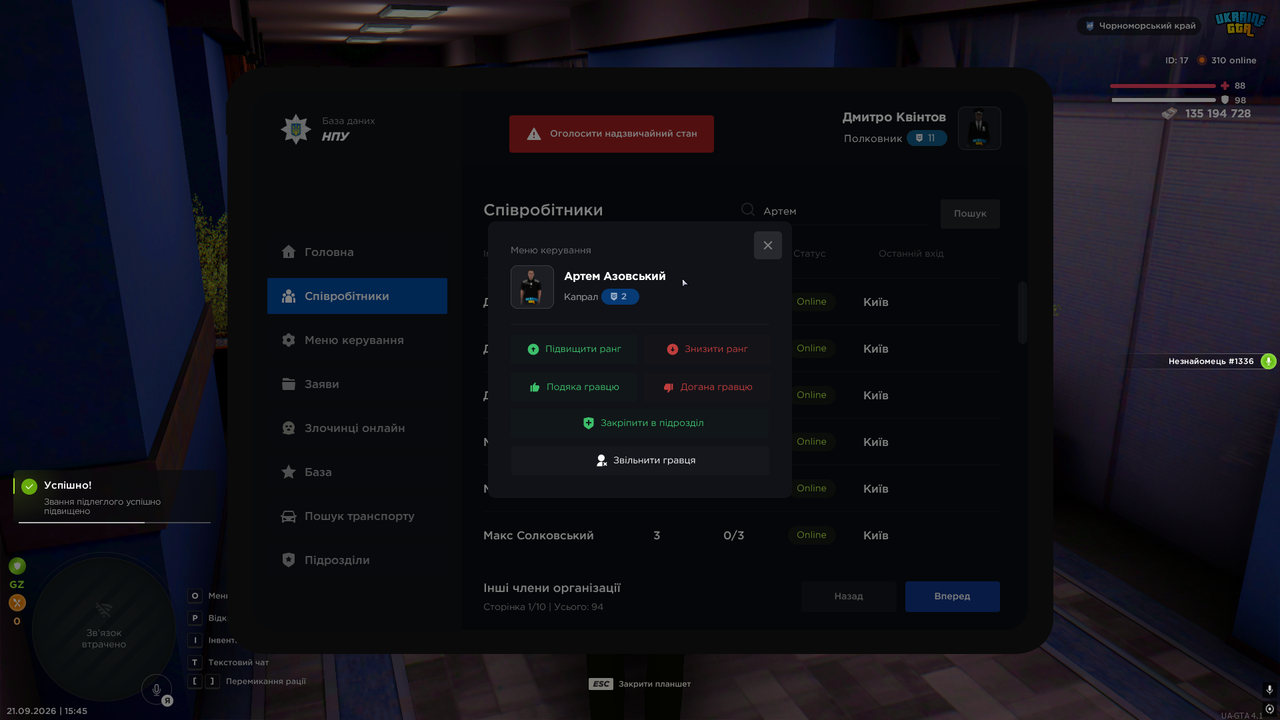
Task: Click the folder icon beside Заяви
Action: pos(289,384)
